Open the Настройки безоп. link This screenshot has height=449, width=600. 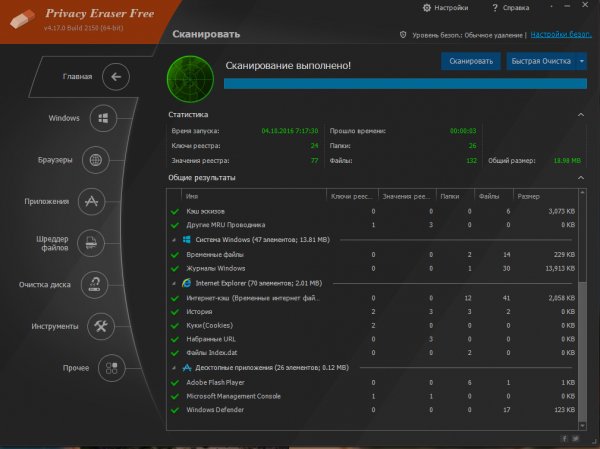point(561,34)
